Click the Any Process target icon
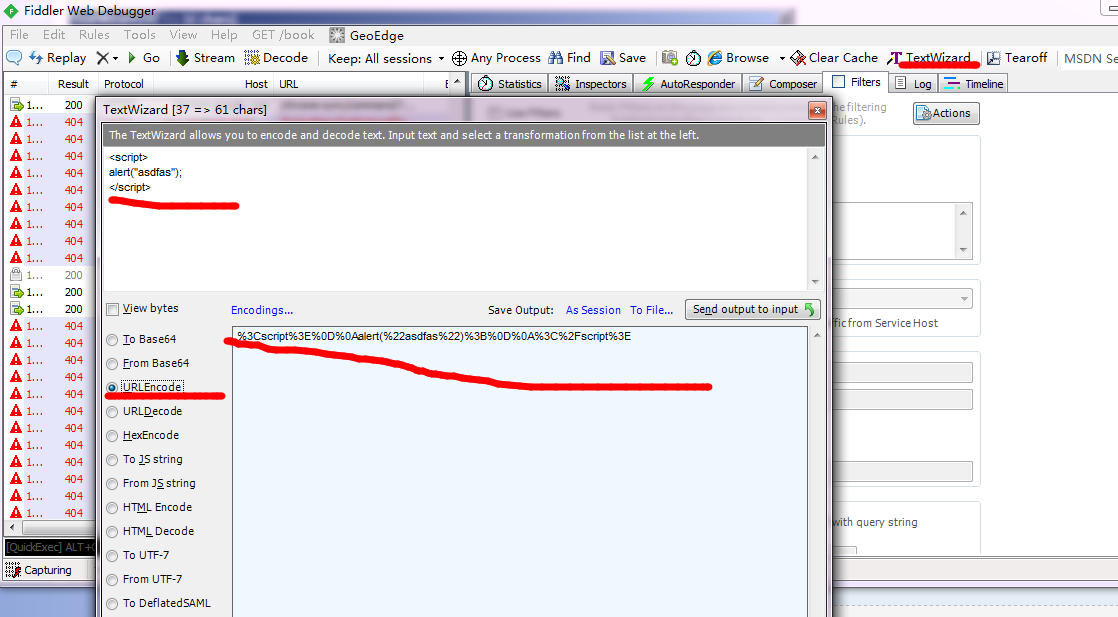Screen dimensions: 1118x617 459,58
